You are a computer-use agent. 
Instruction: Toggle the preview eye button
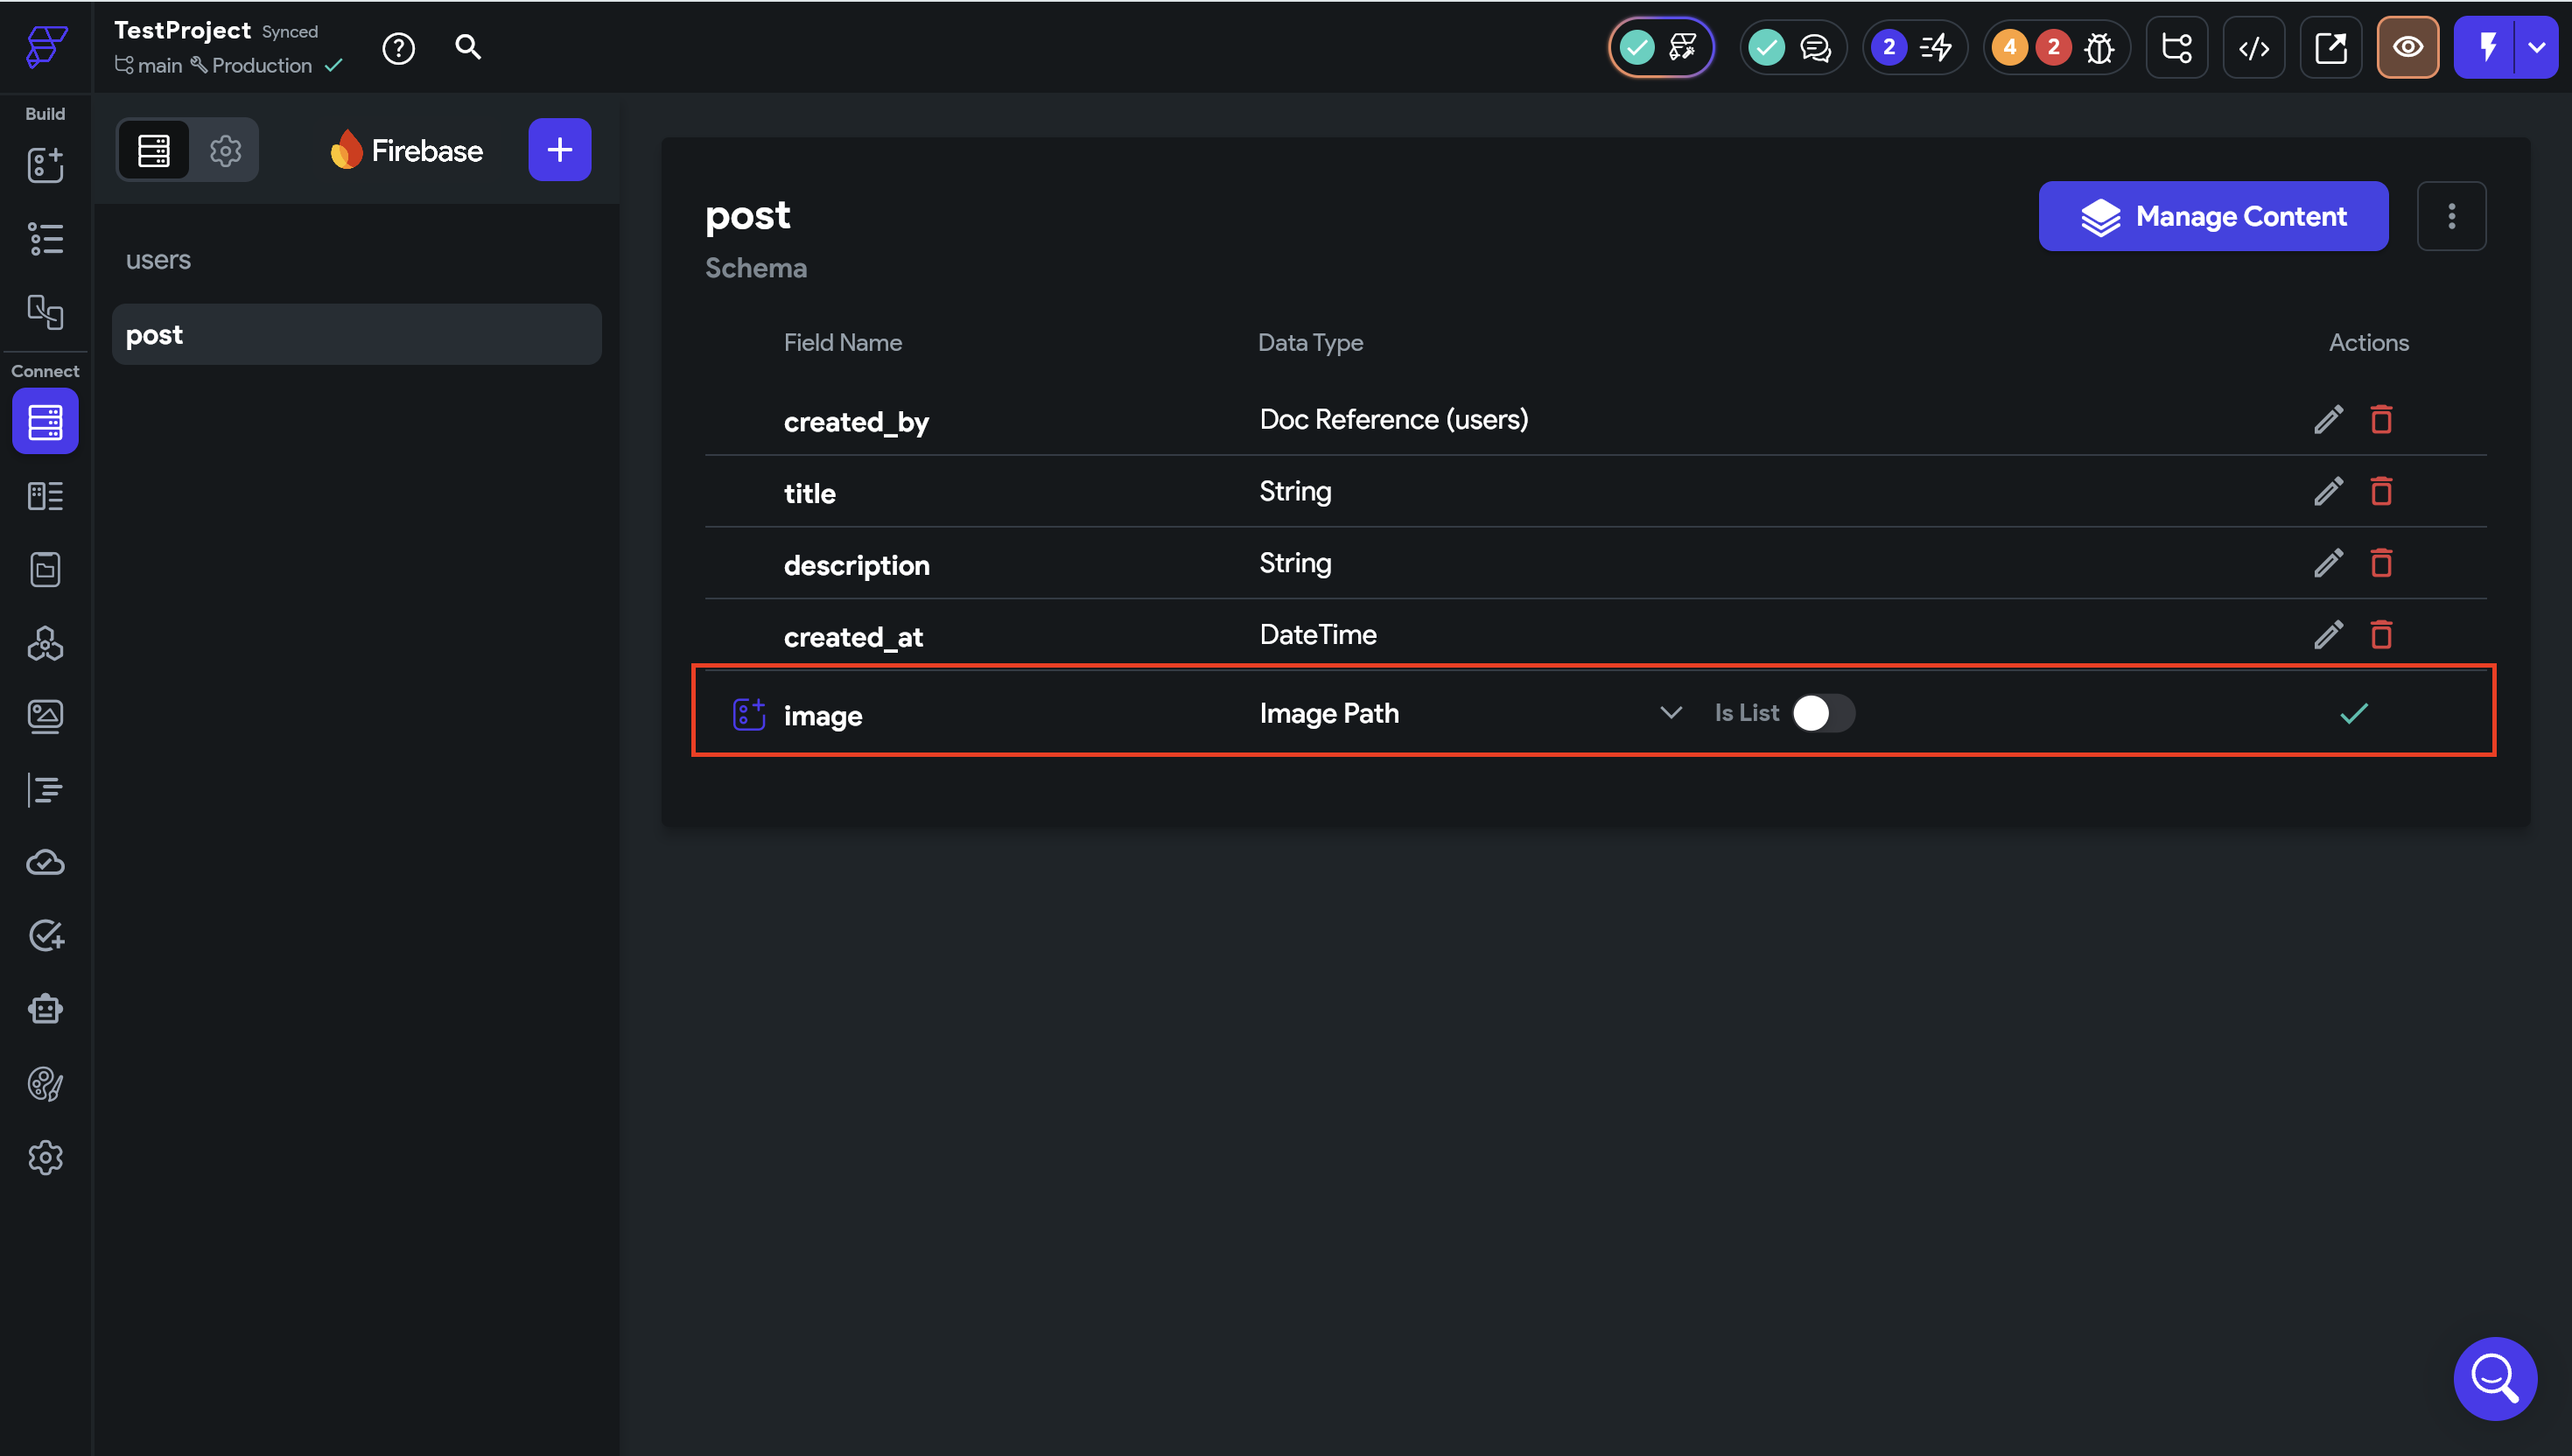pyautogui.click(x=2407, y=47)
